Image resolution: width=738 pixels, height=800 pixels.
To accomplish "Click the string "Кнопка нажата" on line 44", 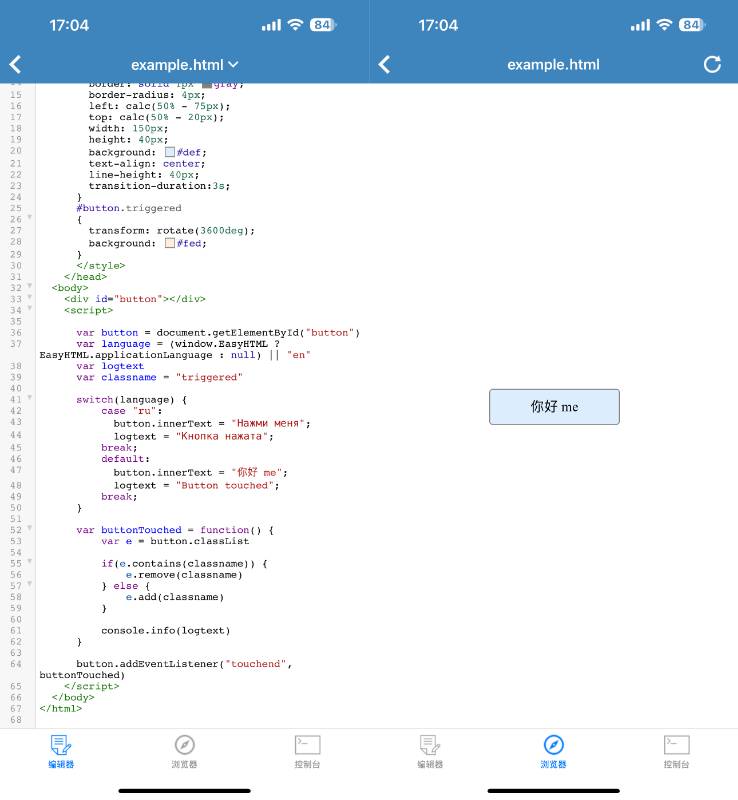I will (x=222, y=436).
